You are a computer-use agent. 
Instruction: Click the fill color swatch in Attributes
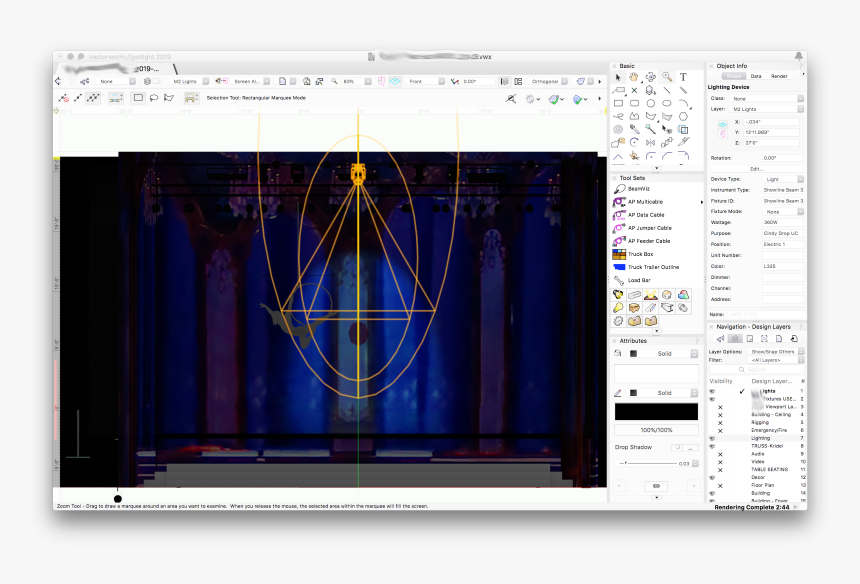(x=656, y=373)
